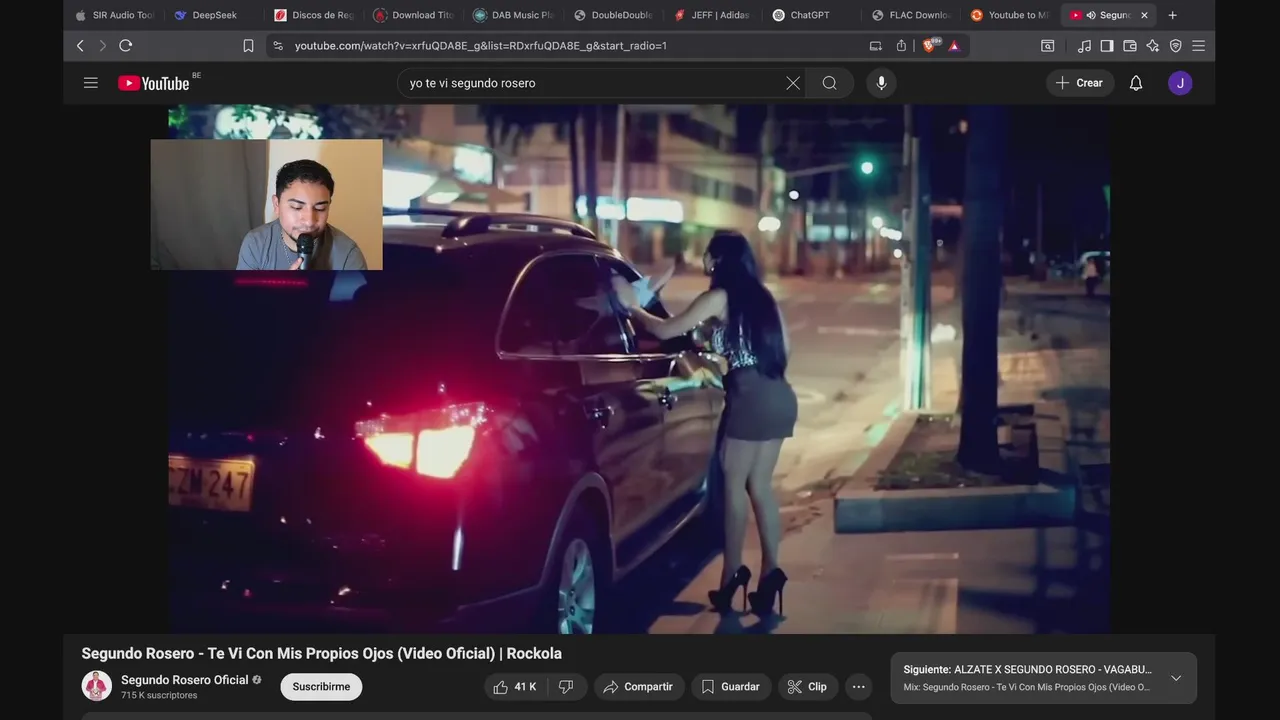Open the music note playlist icon
The image size is (1280, 720).
[x=1085, y=45]
